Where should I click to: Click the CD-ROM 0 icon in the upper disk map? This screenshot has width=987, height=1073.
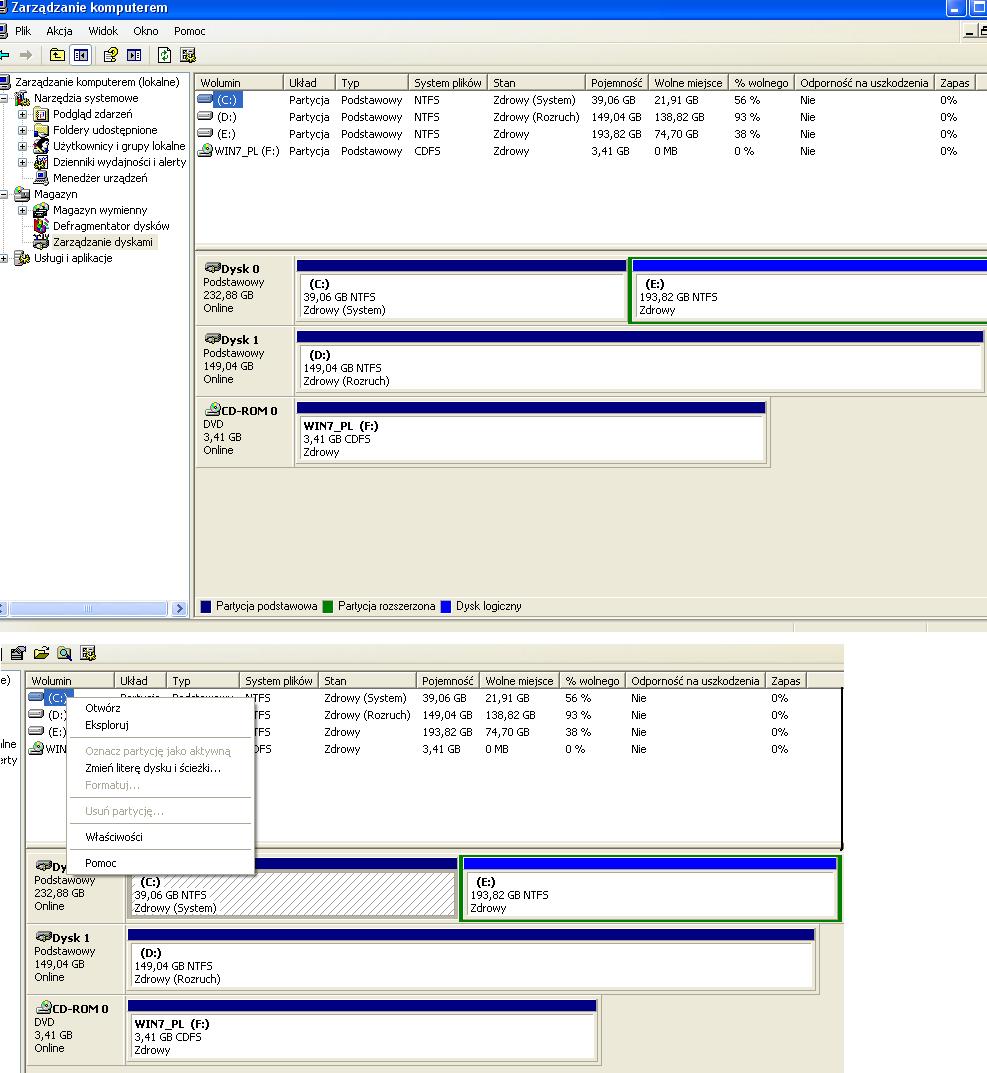click(212, 409)
